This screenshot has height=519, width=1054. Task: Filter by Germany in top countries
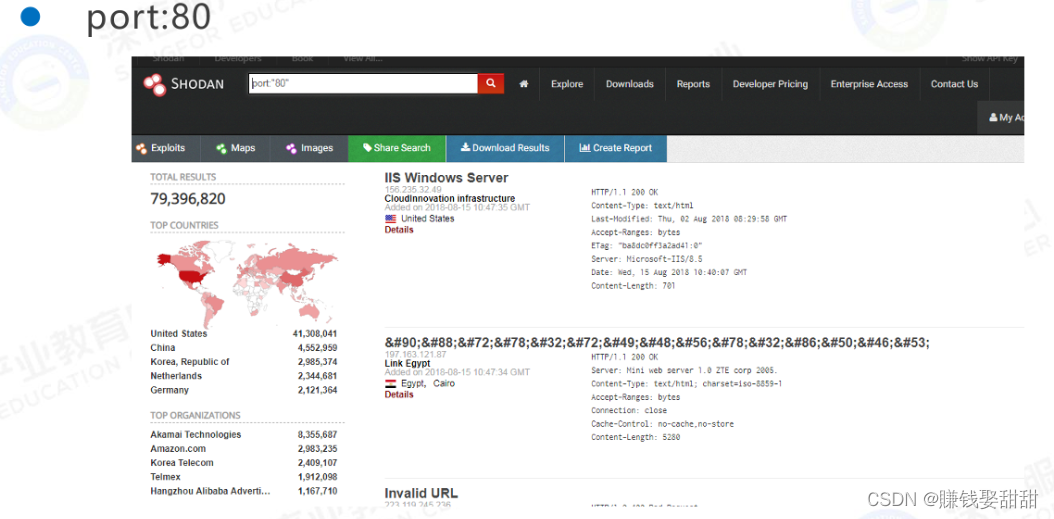tap(169, 390)
